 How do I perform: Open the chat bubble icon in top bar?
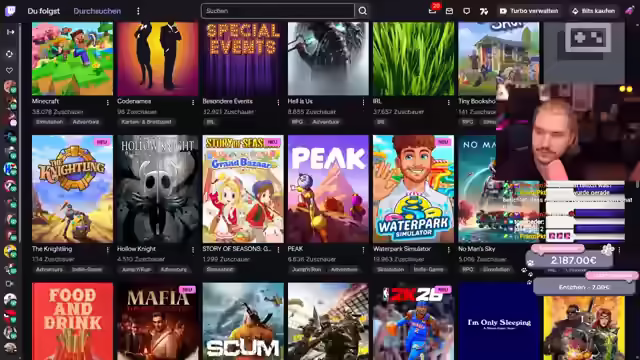click(x=467, y=11)
